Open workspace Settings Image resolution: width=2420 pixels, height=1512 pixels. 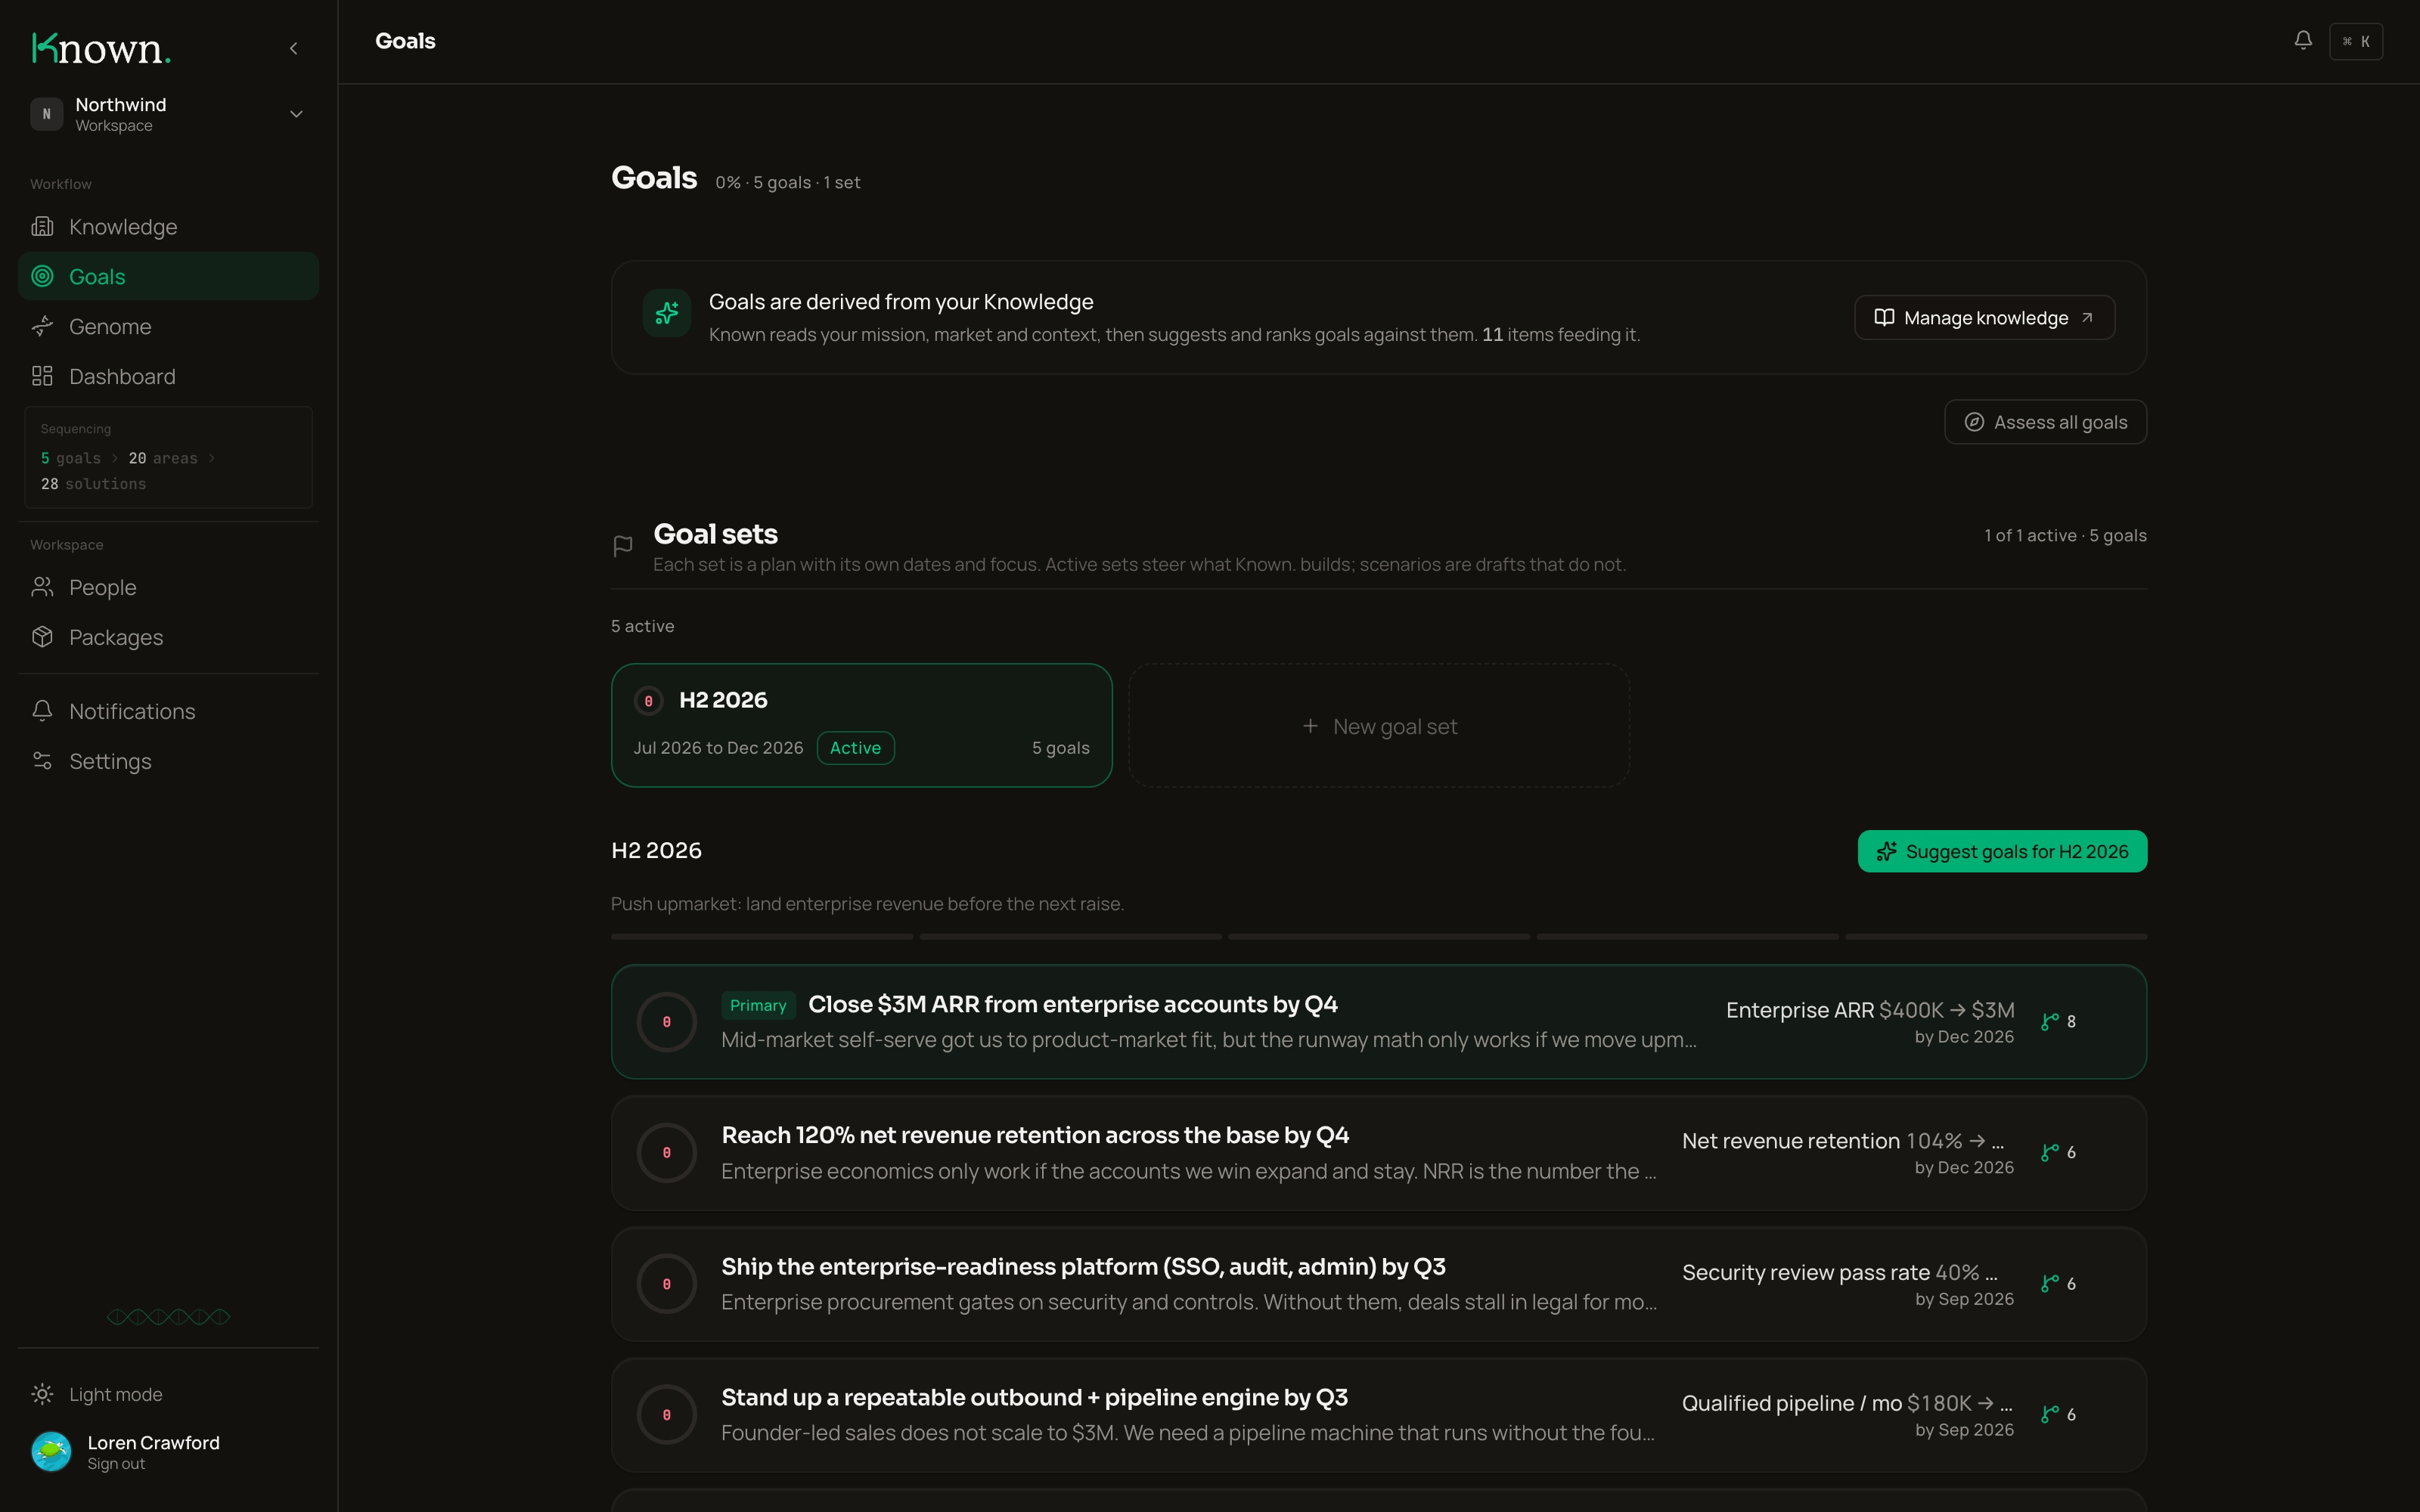[x=168, y=761]
